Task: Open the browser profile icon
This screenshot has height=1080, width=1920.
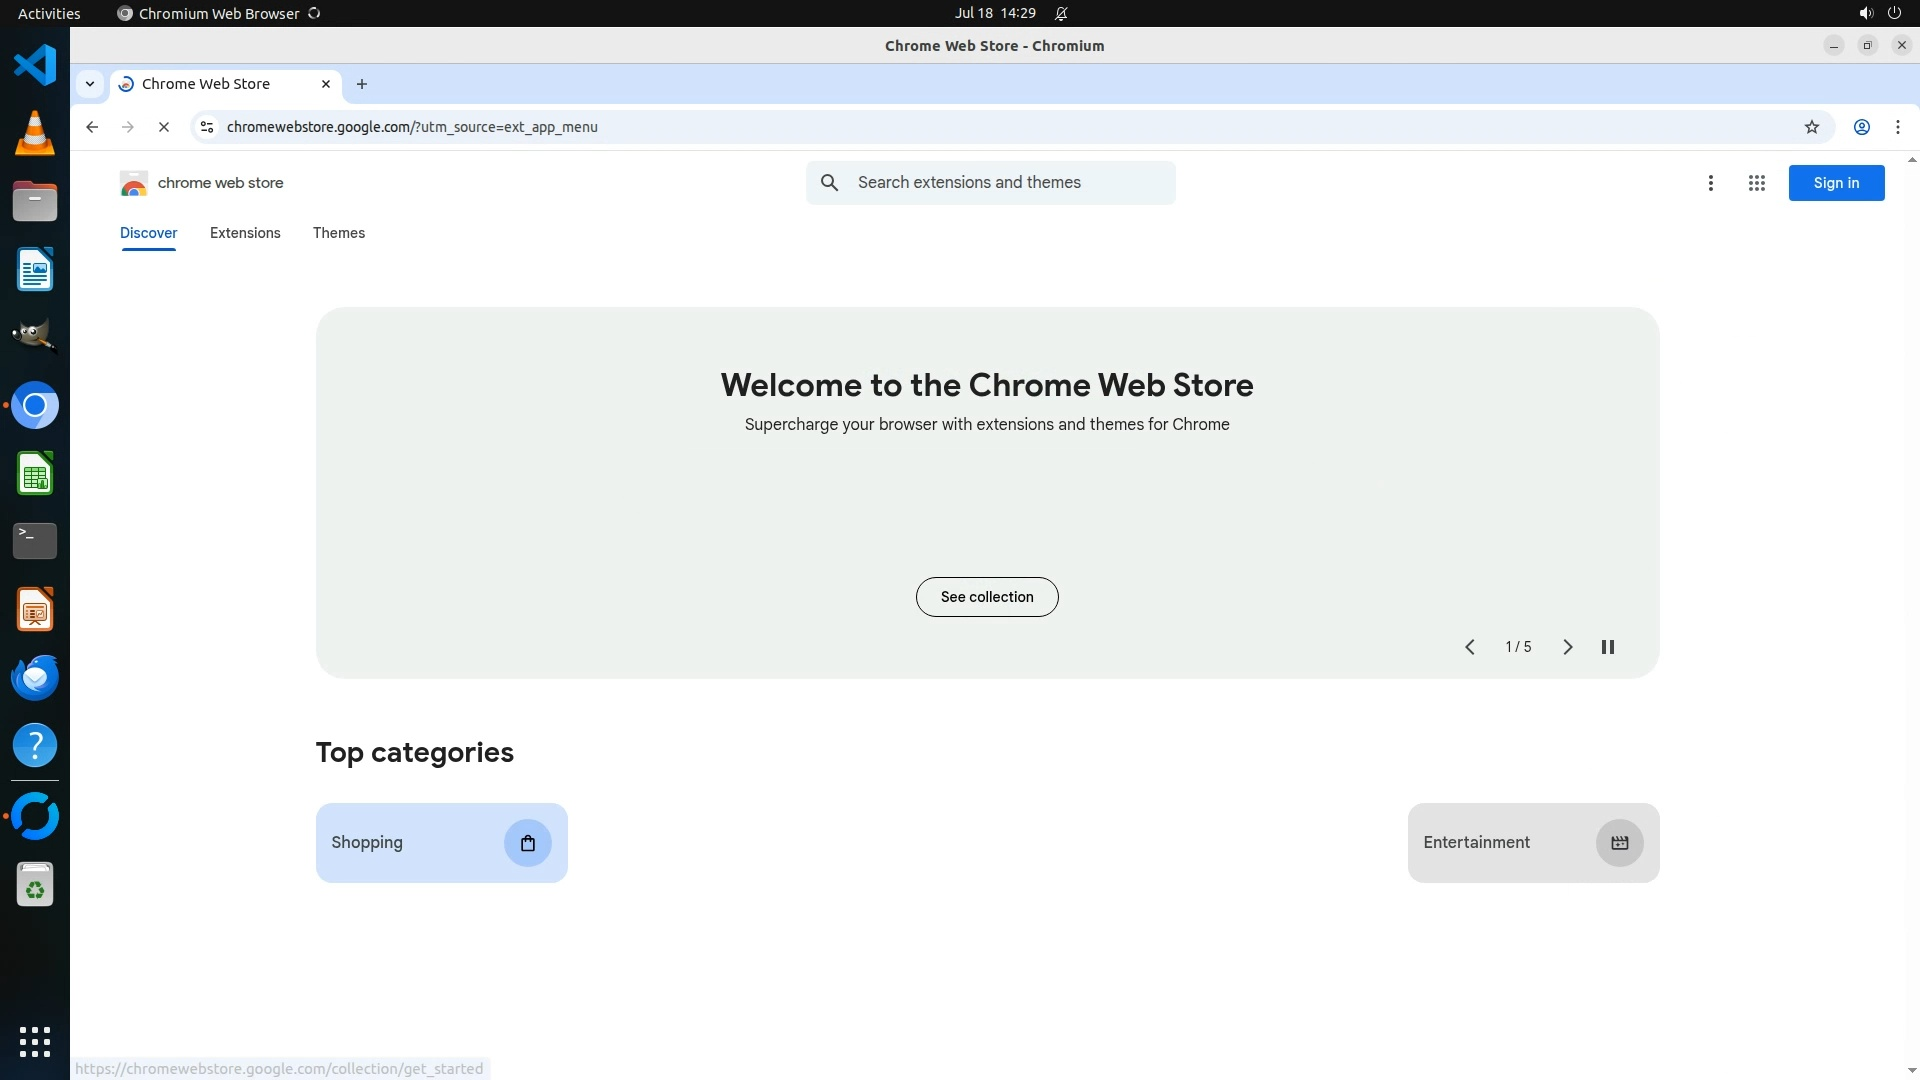Action: 1862,127
